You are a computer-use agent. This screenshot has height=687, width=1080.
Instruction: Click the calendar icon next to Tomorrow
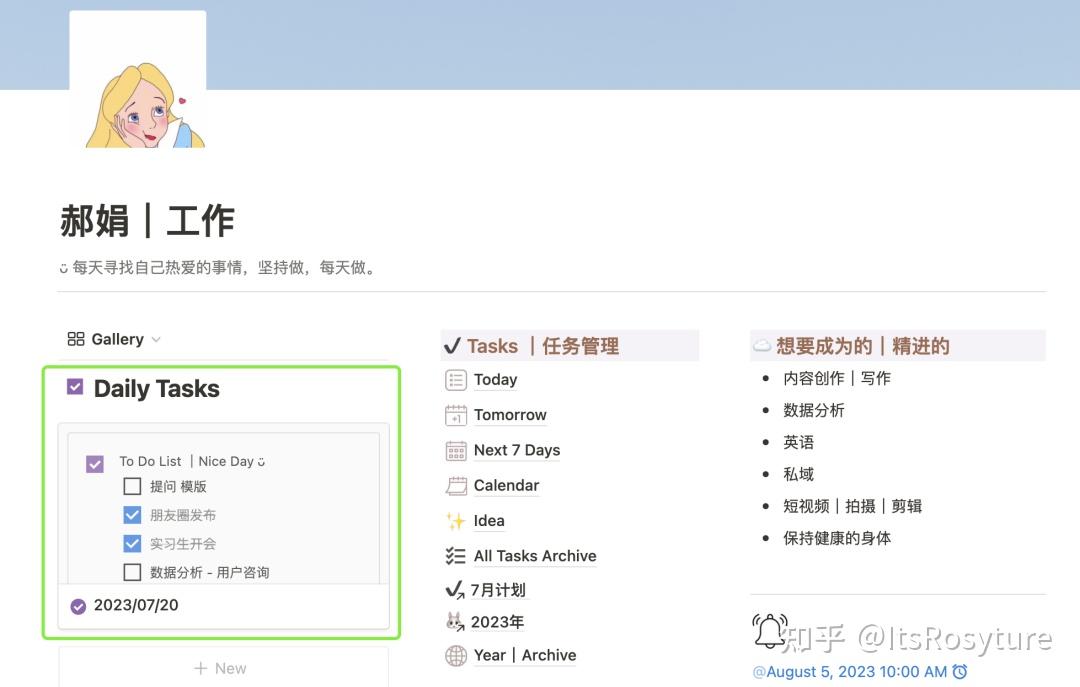pyautogui.click(x=455, y=415)
